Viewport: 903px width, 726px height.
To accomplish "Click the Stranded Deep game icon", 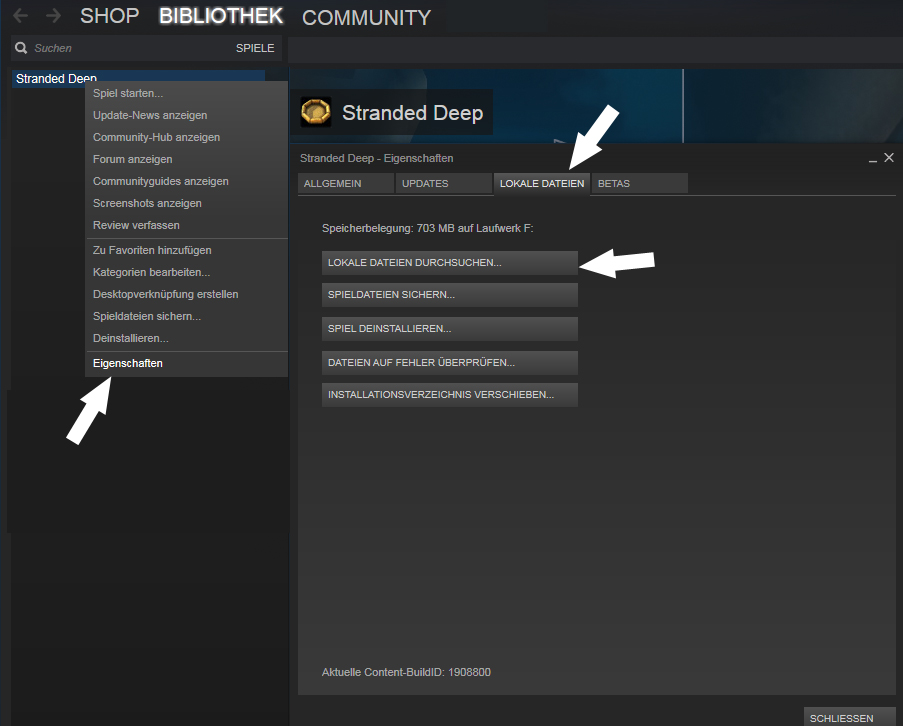I will click(316, 113).
